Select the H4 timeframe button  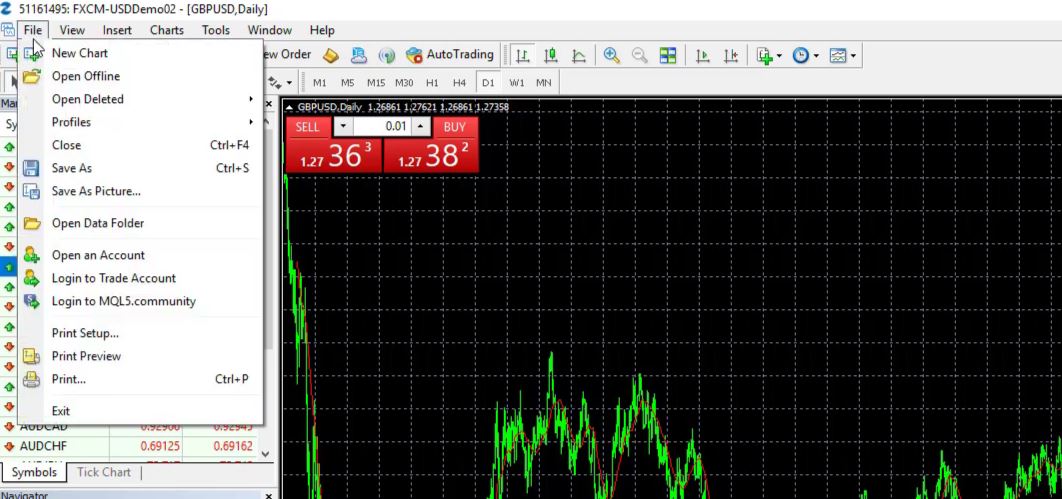(x=459, y=83)
